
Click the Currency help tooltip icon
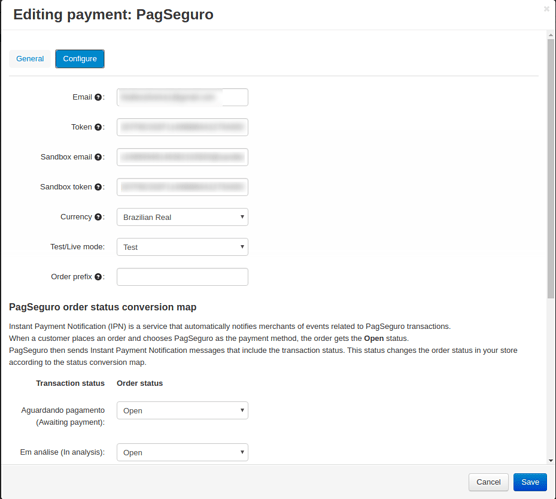tap(98, 217)
